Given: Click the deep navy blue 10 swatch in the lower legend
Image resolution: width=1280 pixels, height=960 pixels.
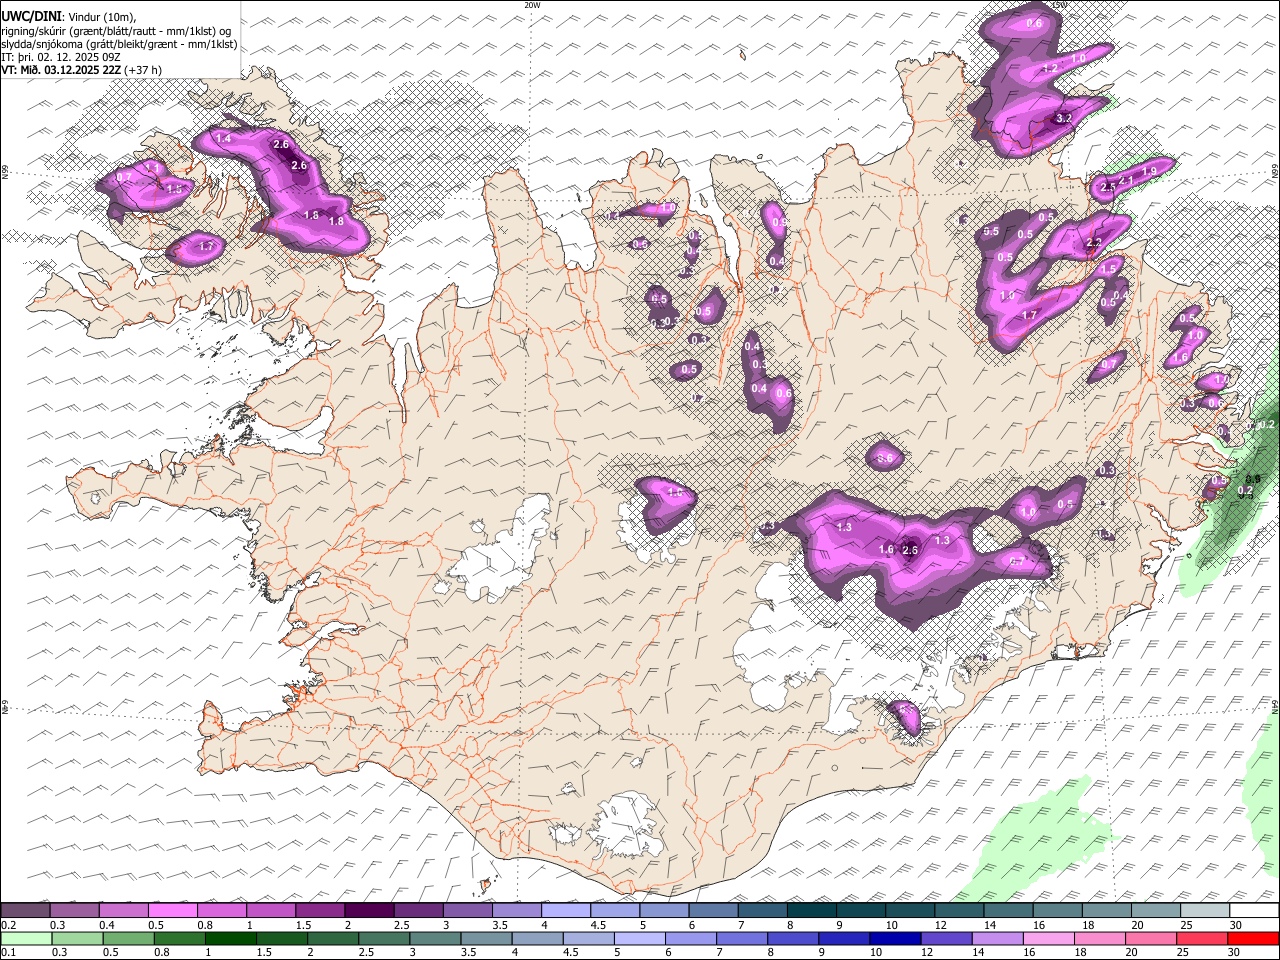Looking at the screenshot, I should [895, 938].
